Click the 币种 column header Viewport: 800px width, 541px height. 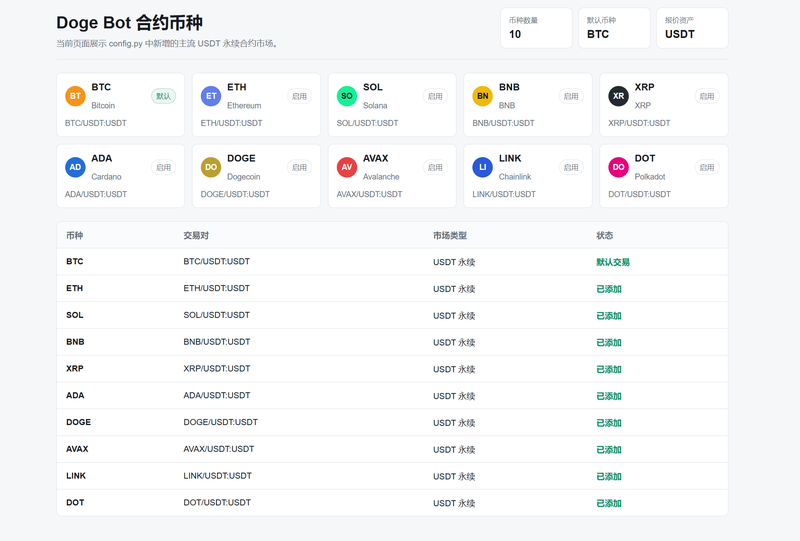pyautogui.click(x=74, y=235)
